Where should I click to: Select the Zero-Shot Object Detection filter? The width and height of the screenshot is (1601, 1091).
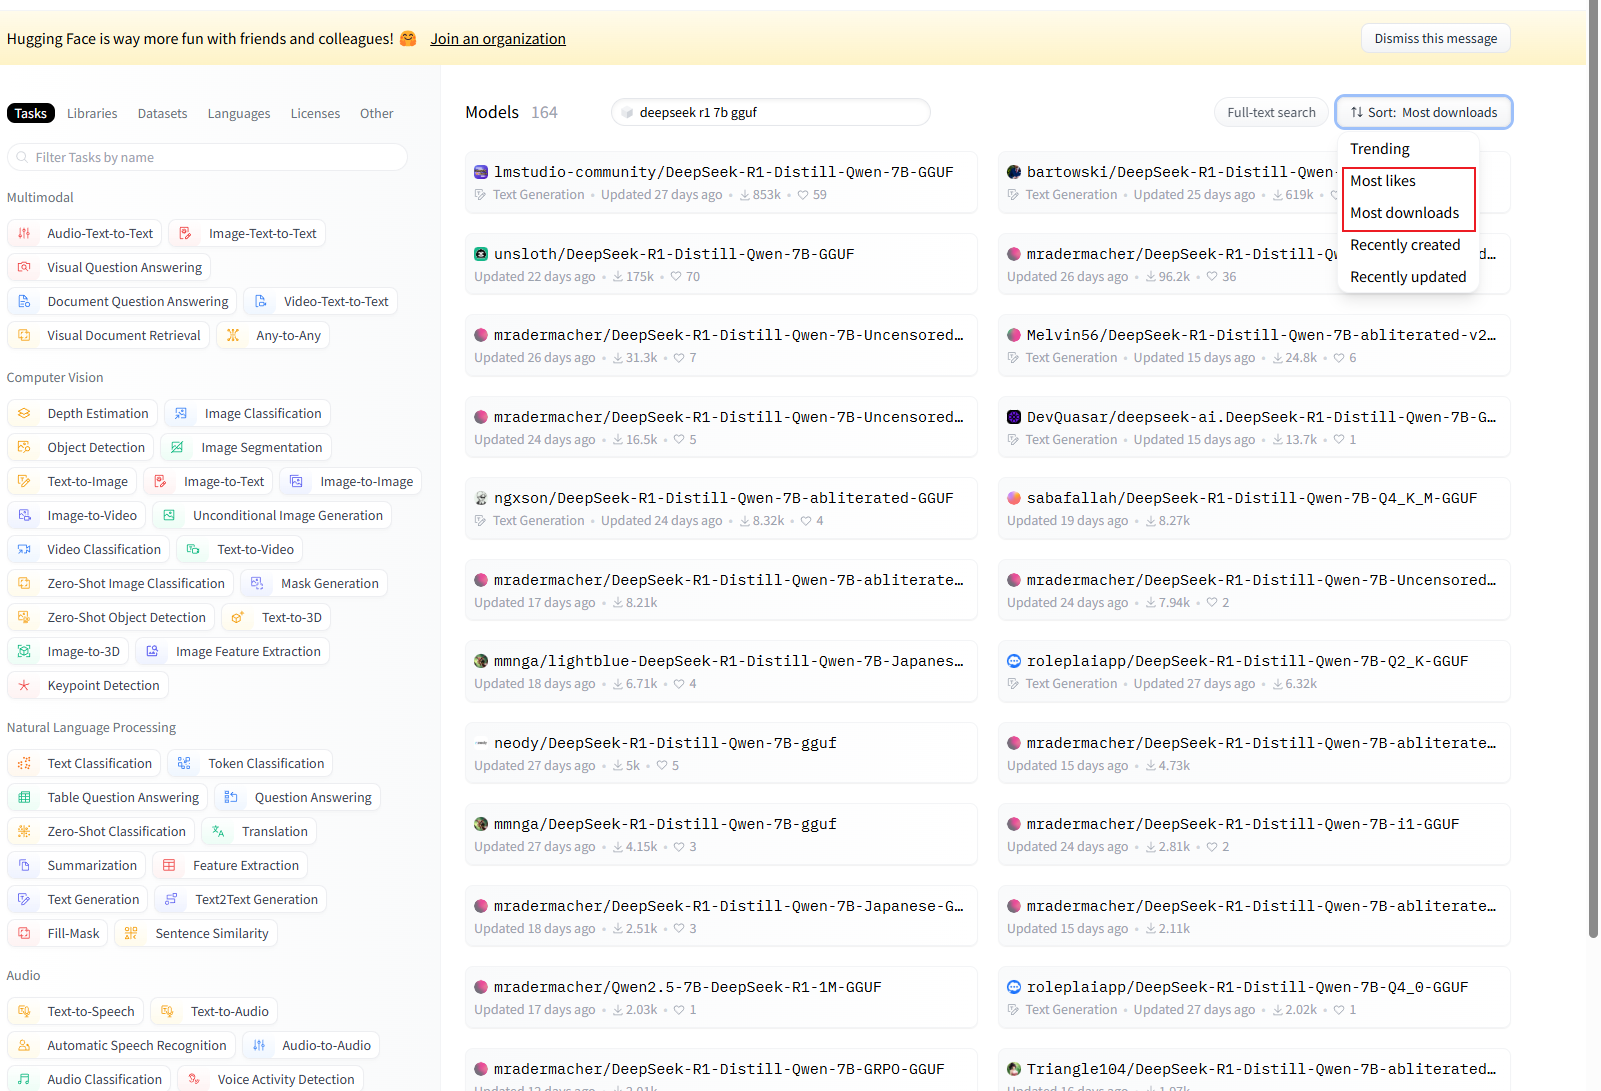click(x=111, y=617)
